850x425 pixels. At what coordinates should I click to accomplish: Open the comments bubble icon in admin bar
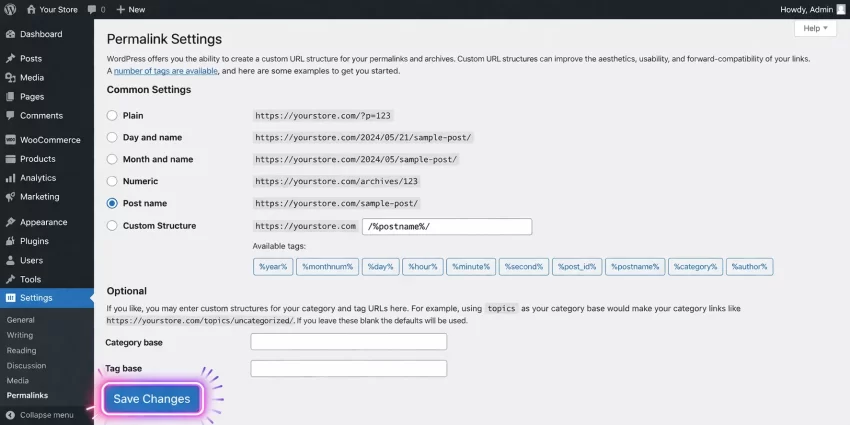(92, 10)
